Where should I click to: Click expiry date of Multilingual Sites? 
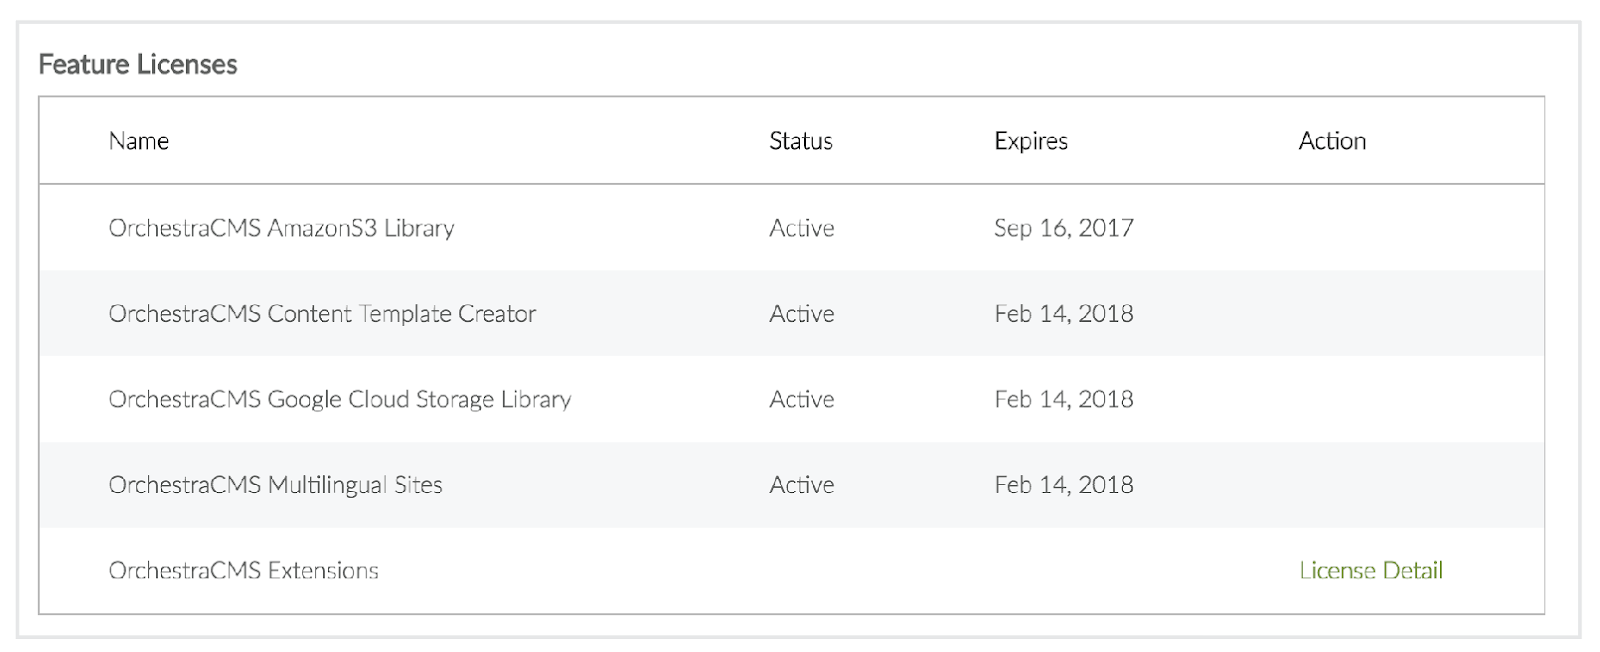[x=1063, y=485]
